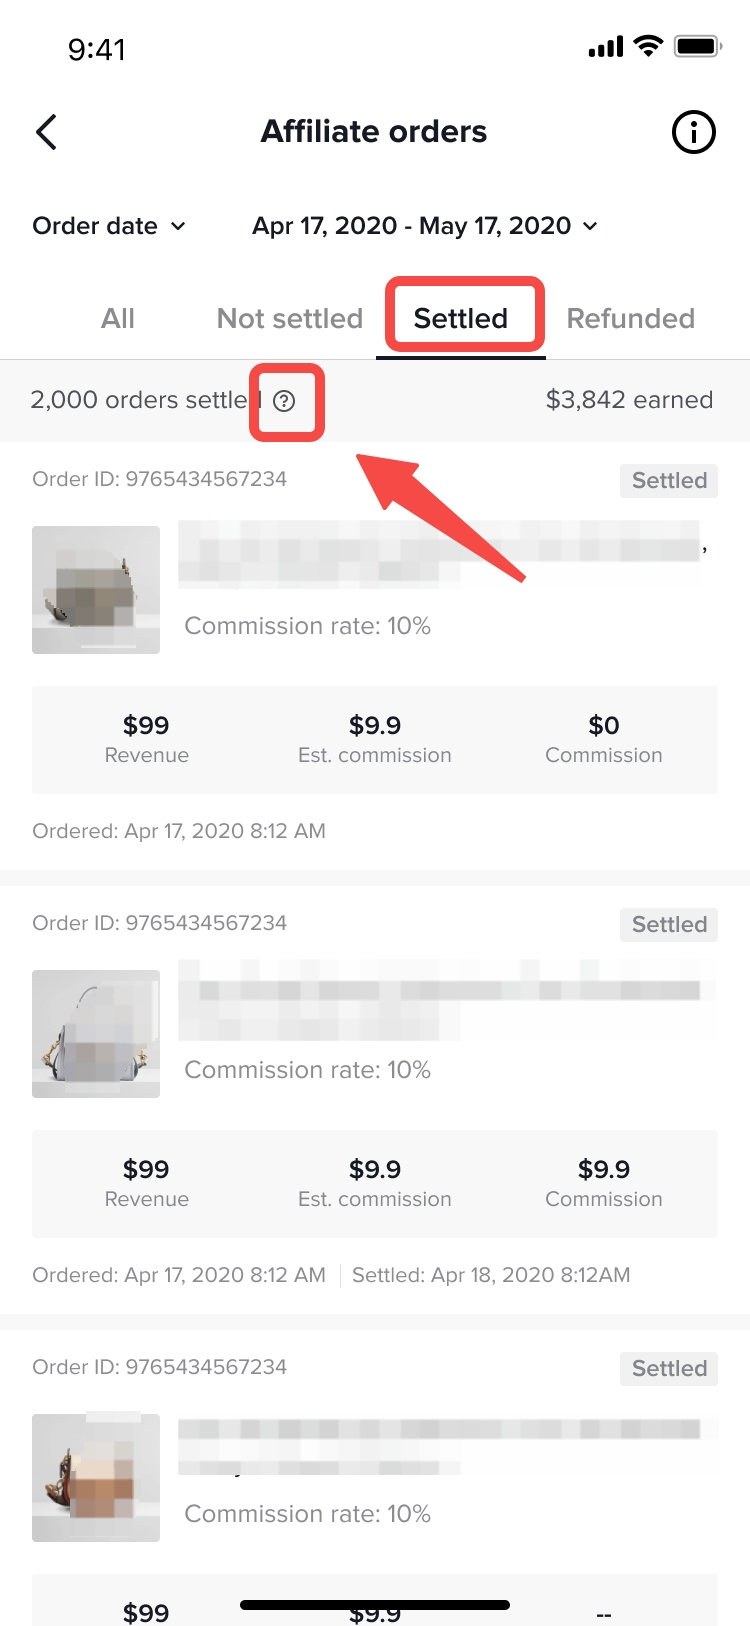This screenshot has height=1626, width=750.
Task: Open the first order's product thumbnail
Action: click(96, 590)
